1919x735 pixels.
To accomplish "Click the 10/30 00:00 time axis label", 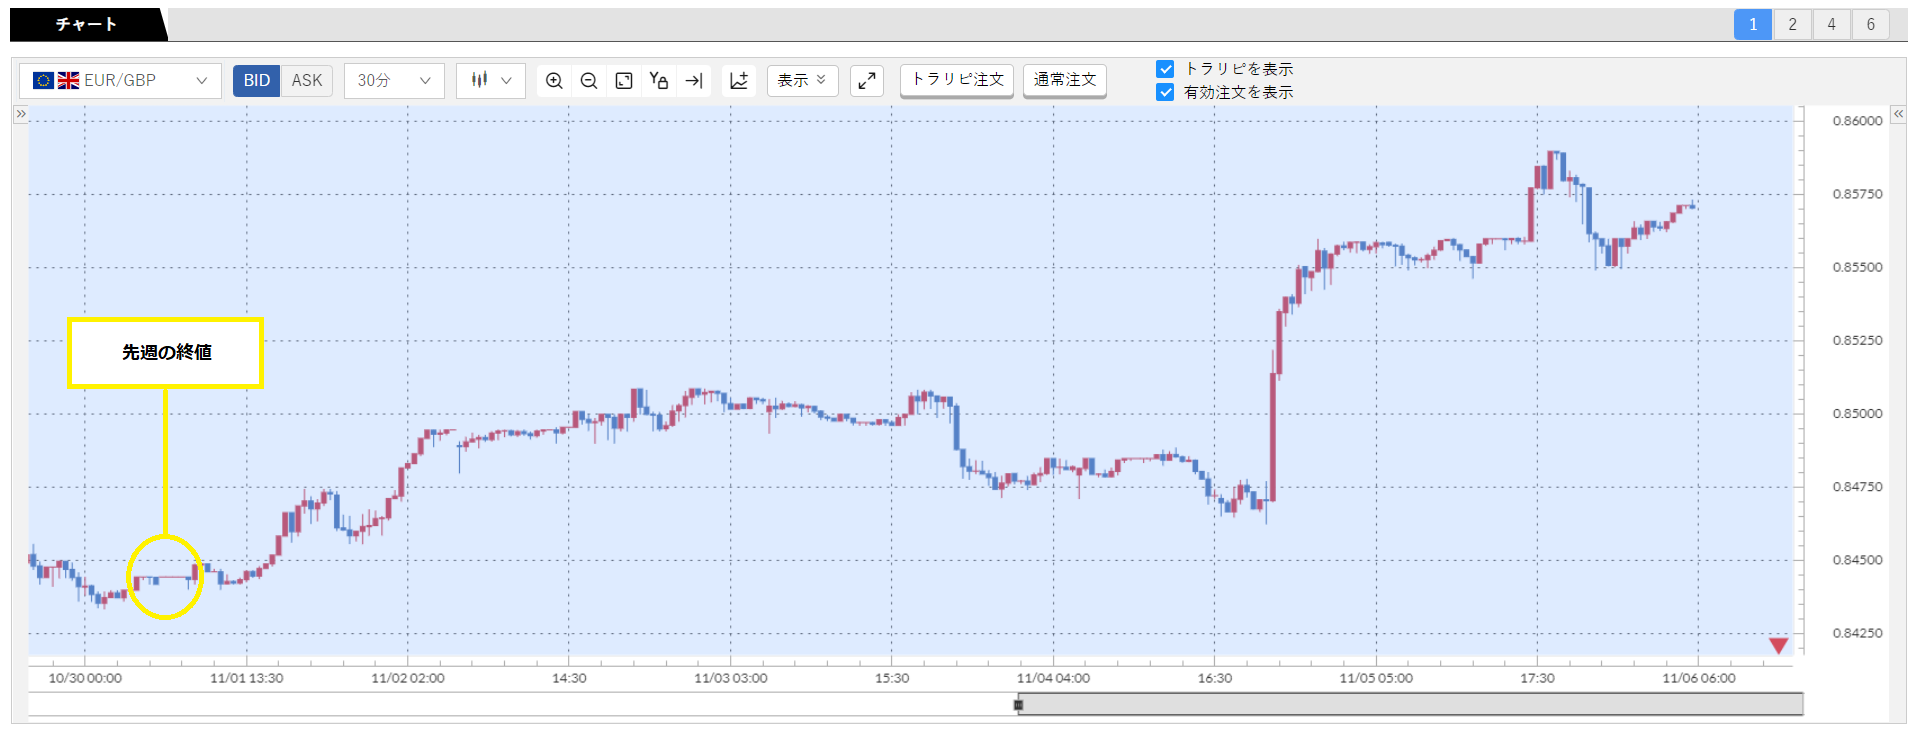I will [85, 678].
